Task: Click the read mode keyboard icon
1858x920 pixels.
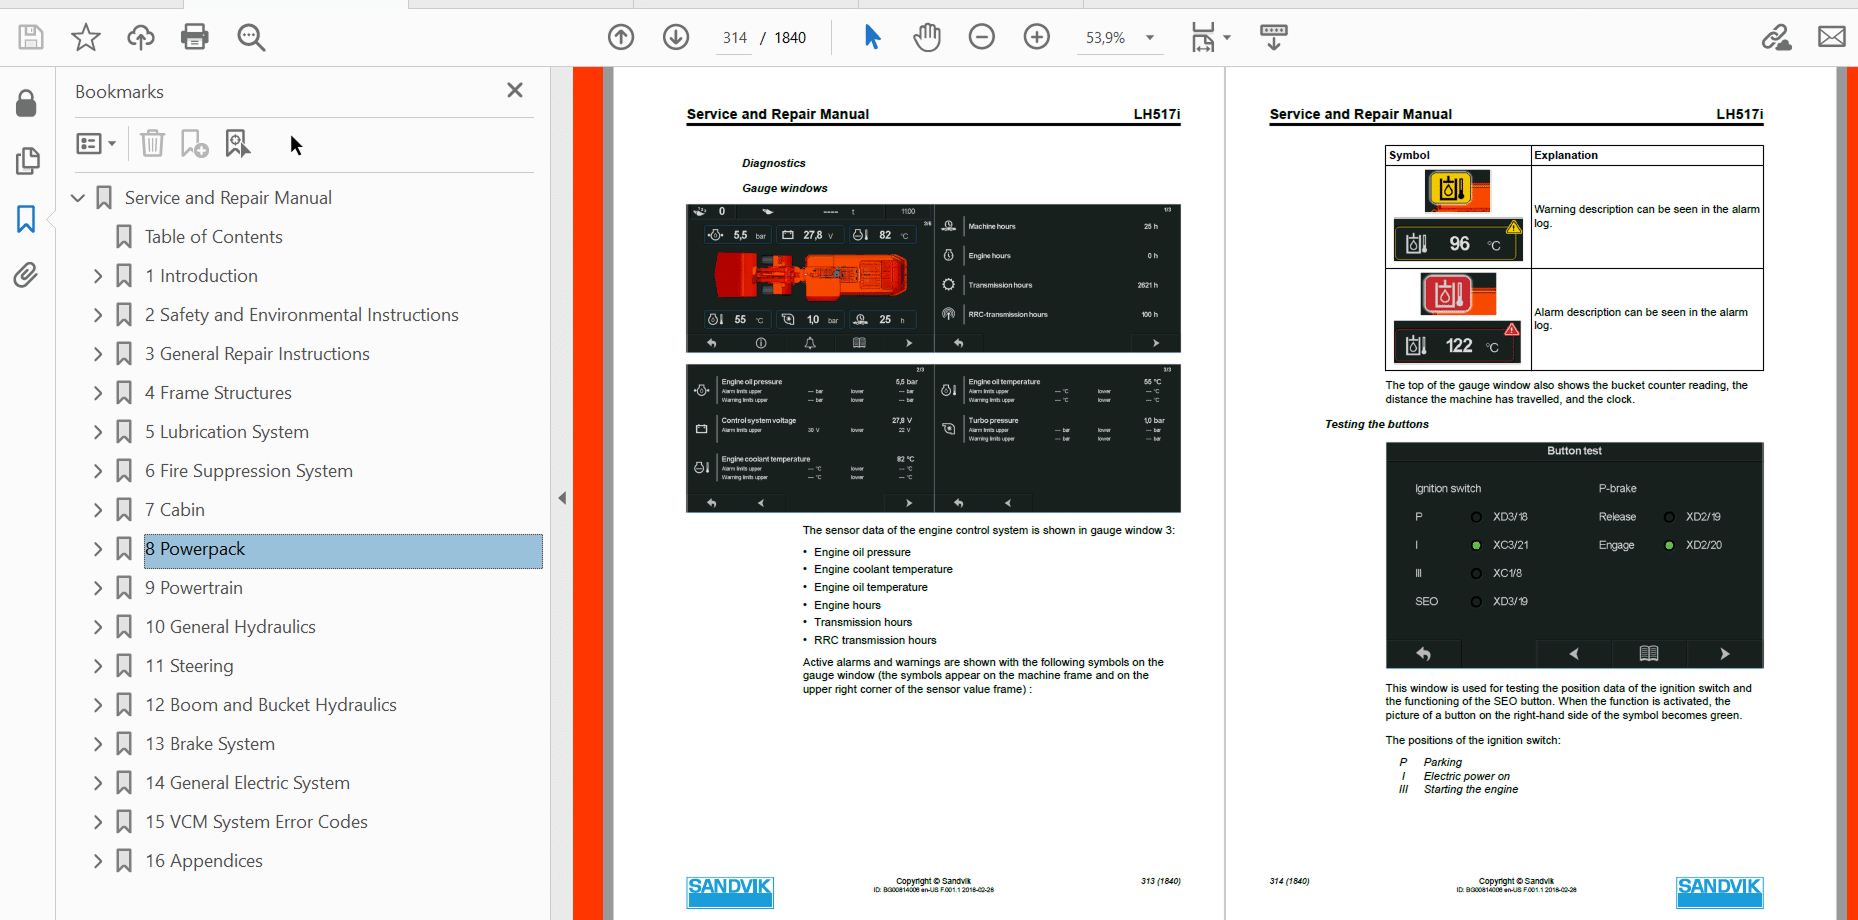Action: (1274, 38)
